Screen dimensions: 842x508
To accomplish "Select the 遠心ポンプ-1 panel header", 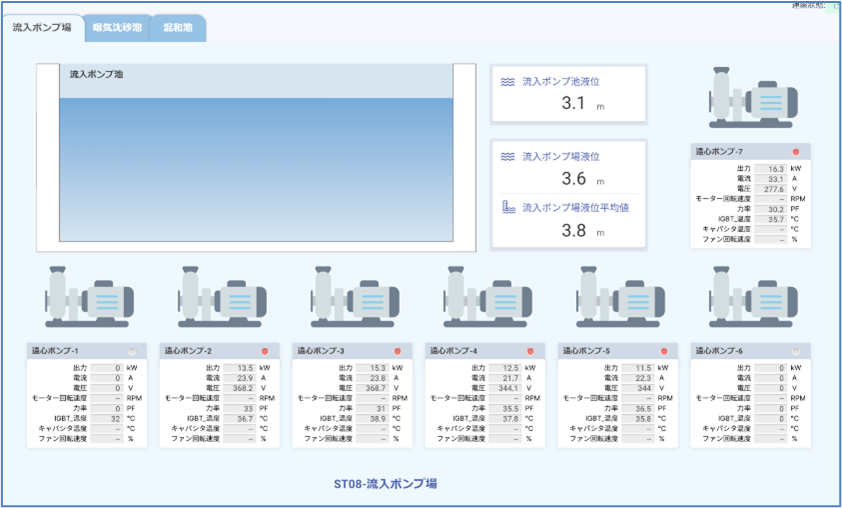I will tap(86, 351).
